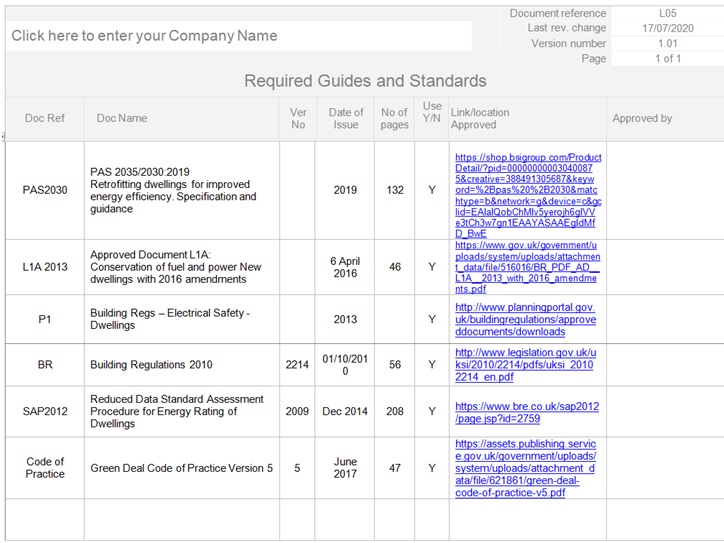Open the planningportal.gov.uk approved documents link

click(x=525, y=319)
